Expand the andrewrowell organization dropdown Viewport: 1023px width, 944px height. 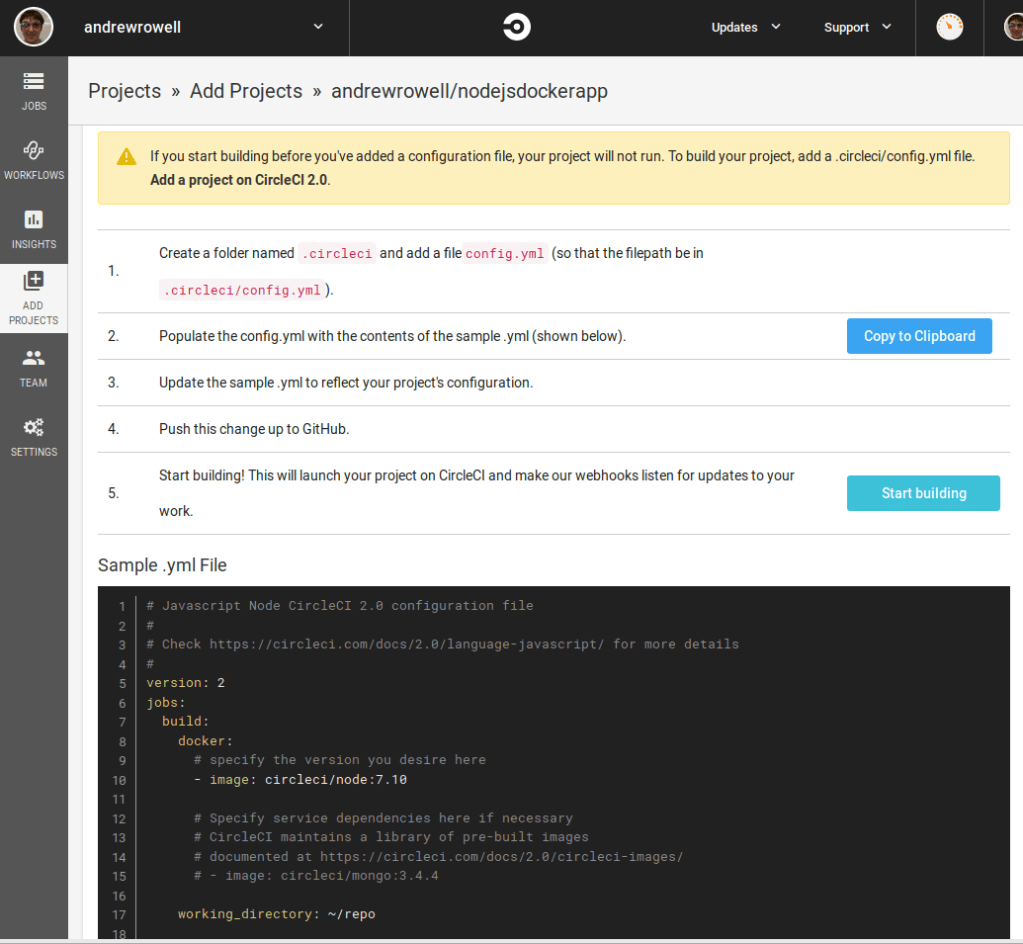click(x=318, y=28)
